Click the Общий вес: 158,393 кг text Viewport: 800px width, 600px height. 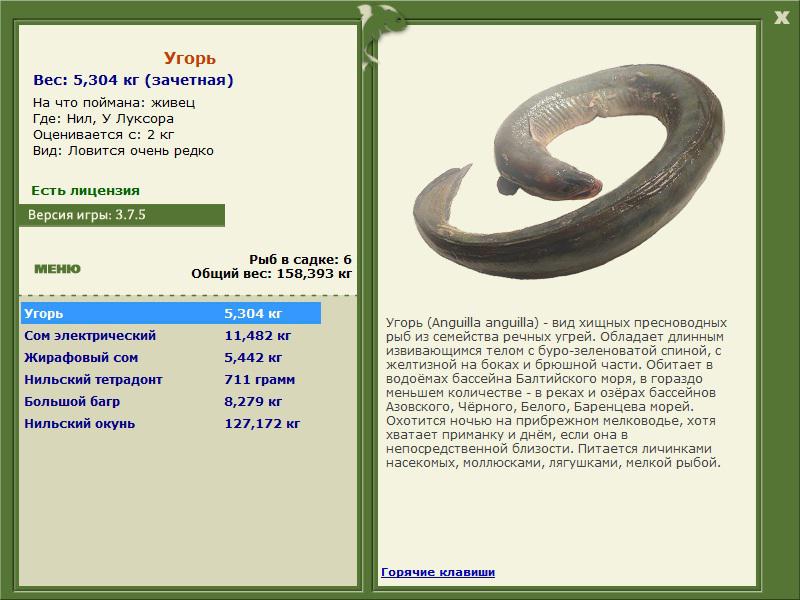coord(271,274)
